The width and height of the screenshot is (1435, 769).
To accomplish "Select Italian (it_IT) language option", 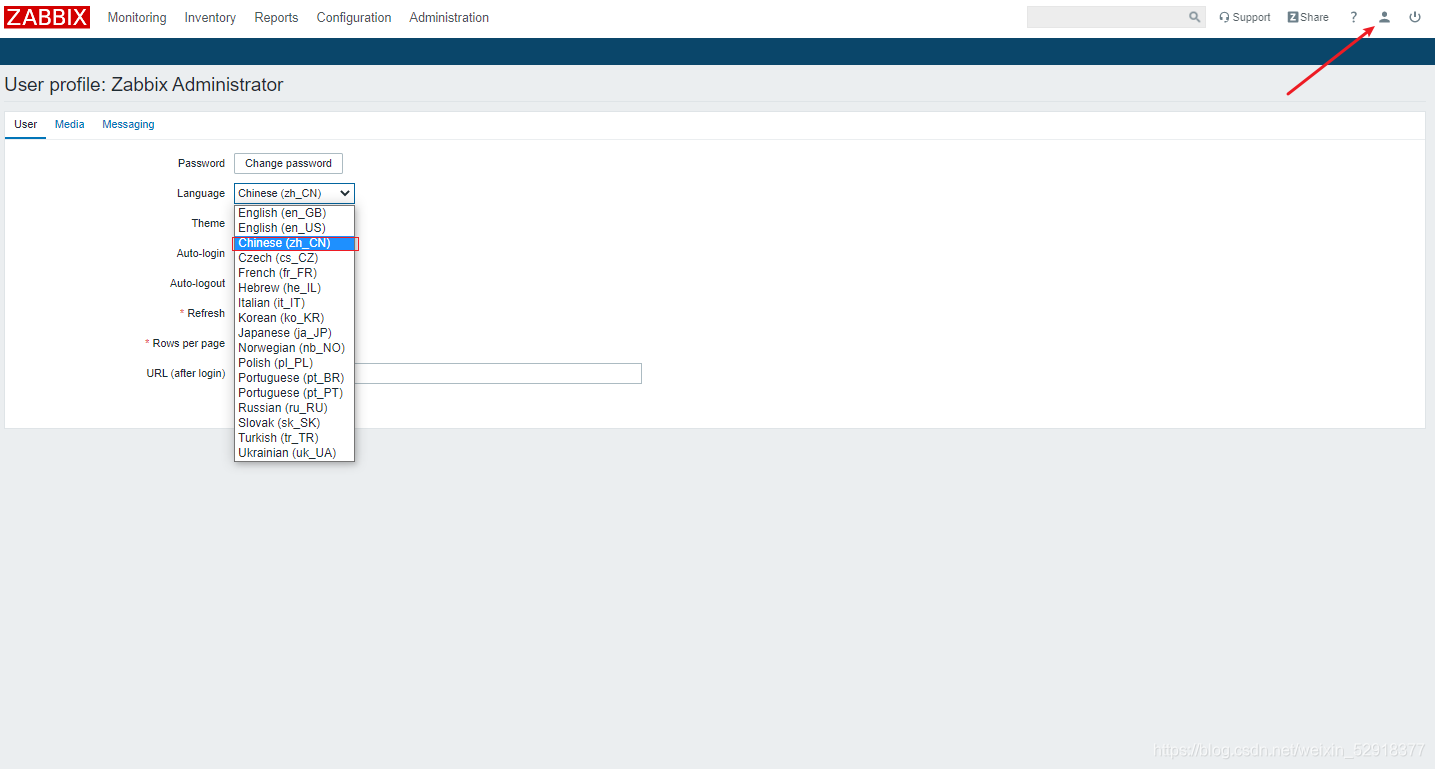I will pos(294,303).
